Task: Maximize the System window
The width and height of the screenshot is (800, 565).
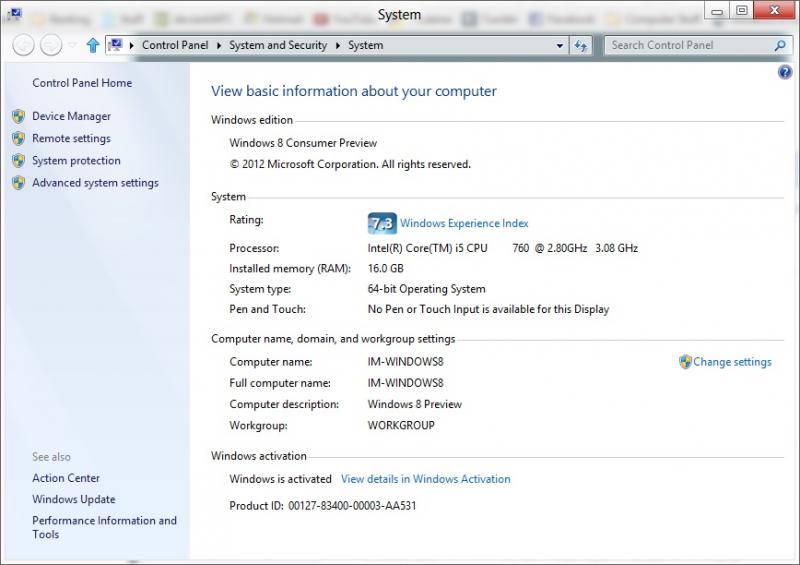Action: click(x=741, y=11)
